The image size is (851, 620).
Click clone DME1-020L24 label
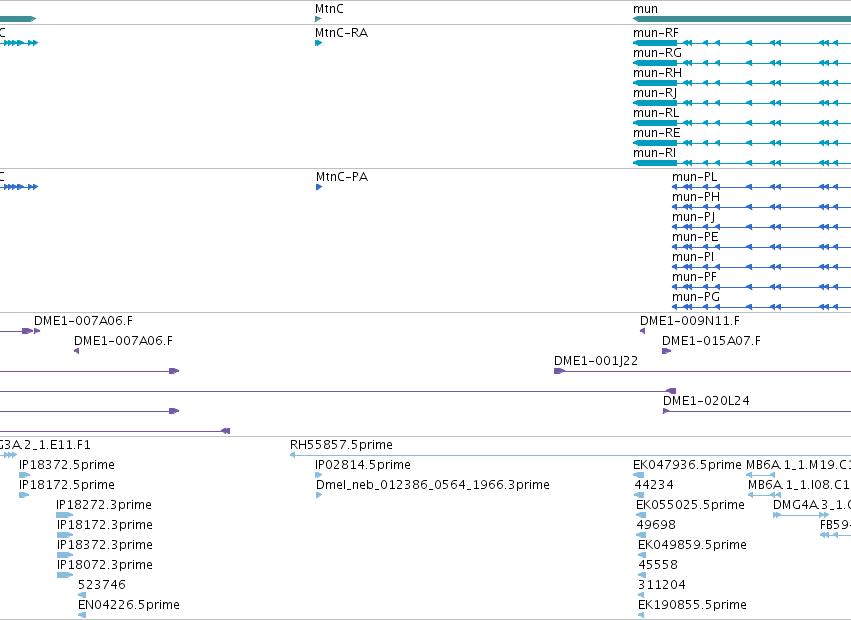706,401
